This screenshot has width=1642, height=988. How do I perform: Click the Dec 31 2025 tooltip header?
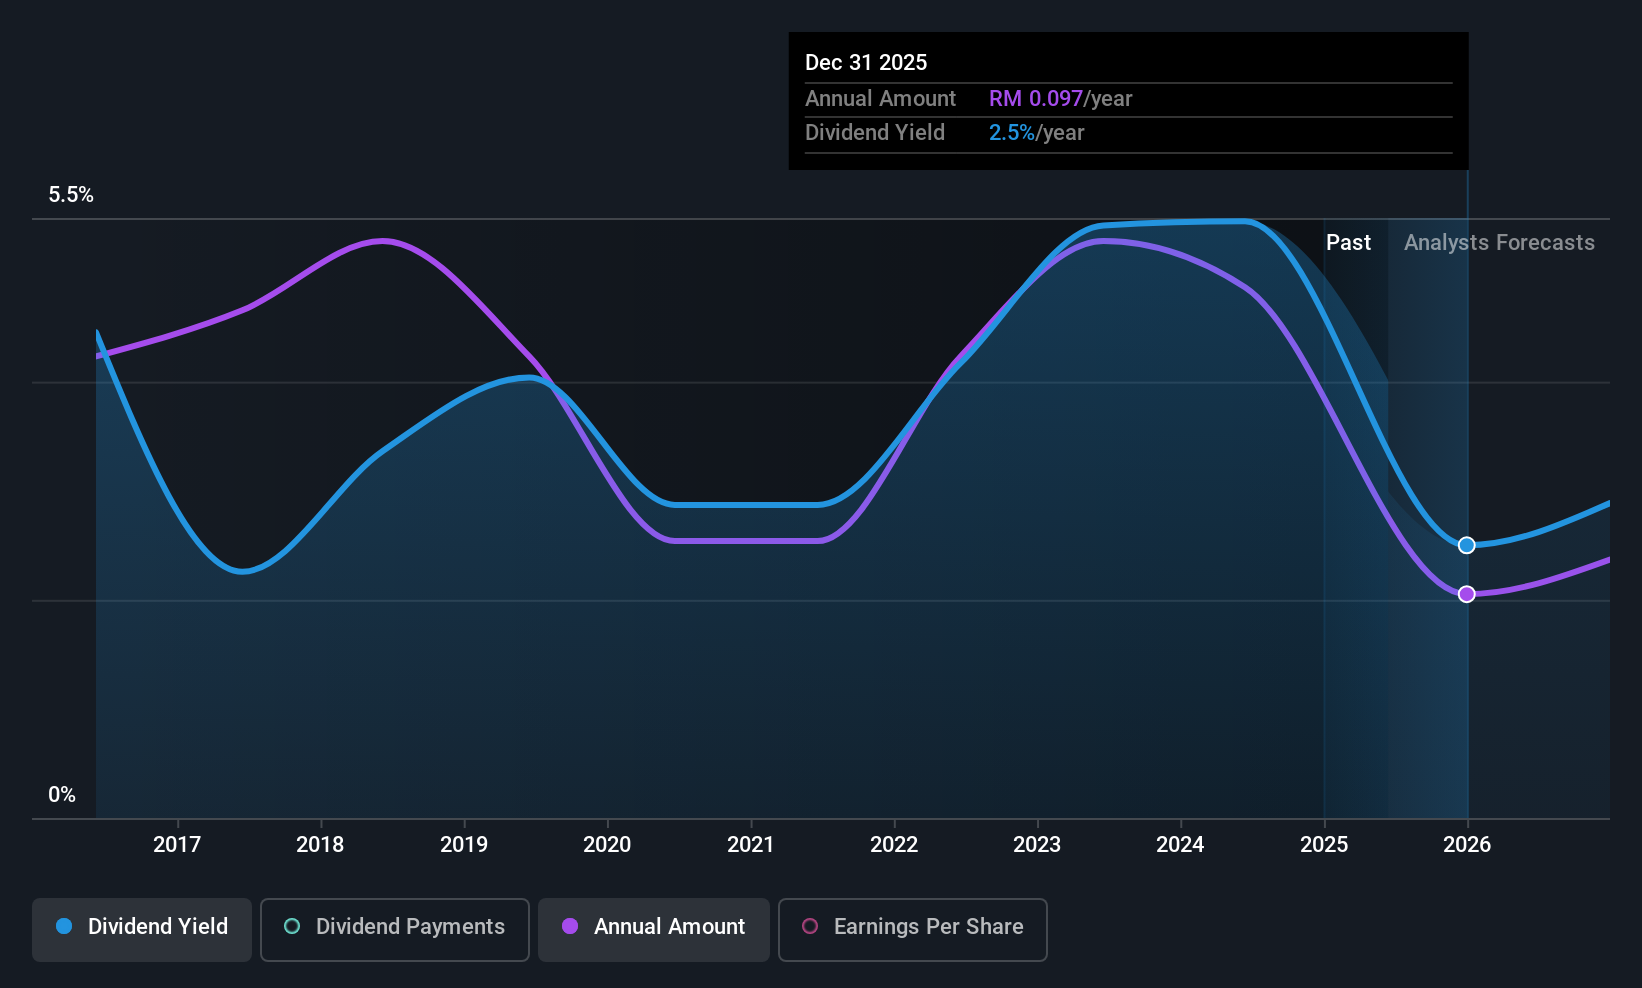tap(866, 62)
